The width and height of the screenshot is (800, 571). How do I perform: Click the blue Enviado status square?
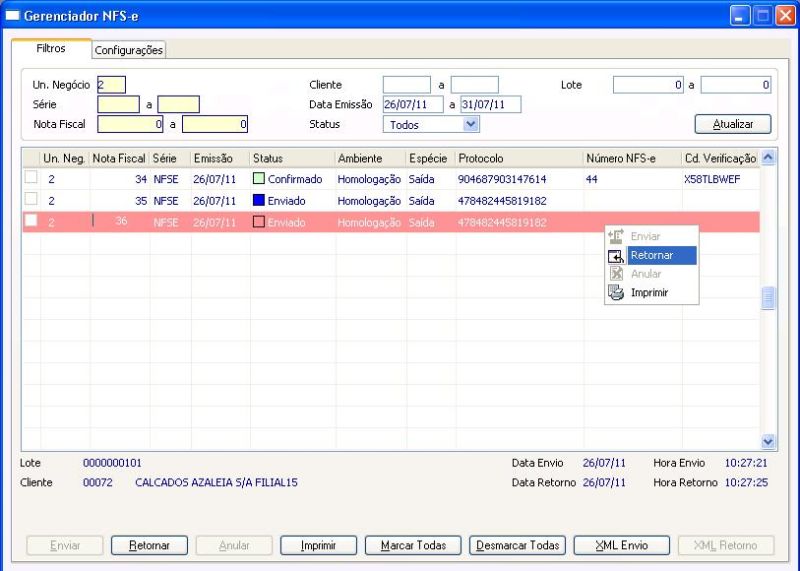click(x=259, y=201)
